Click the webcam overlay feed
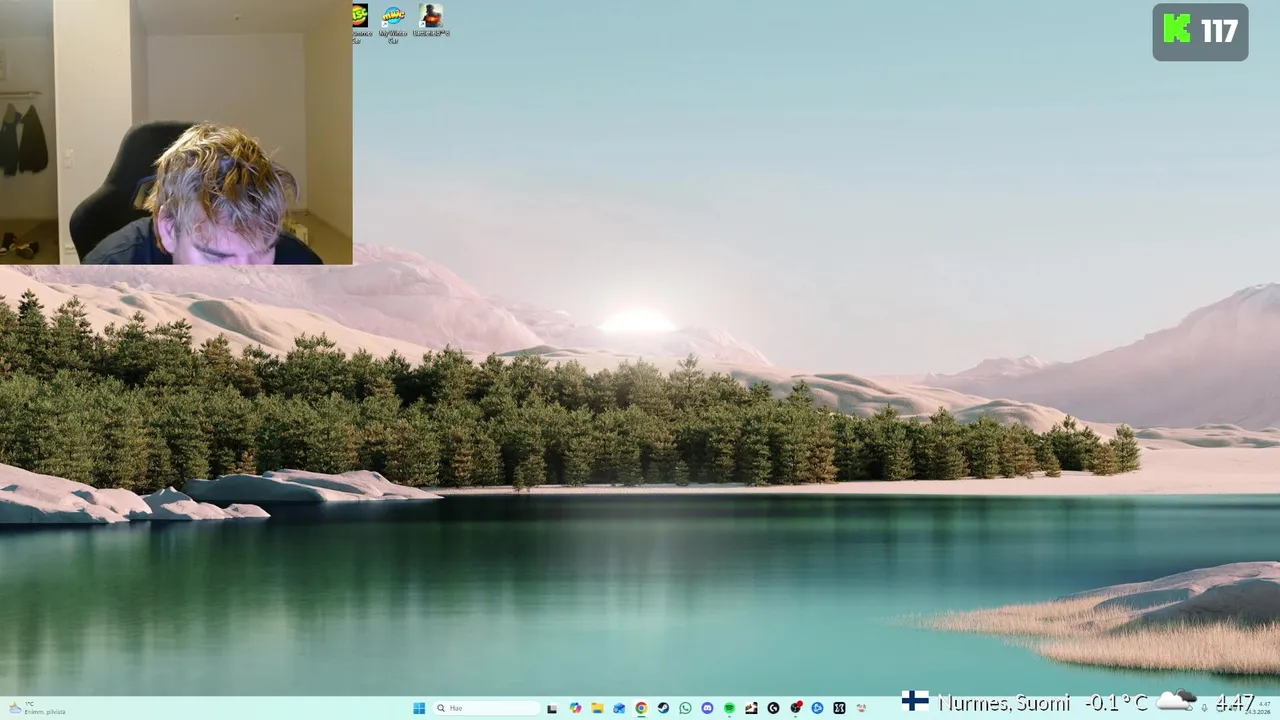Screen dimensions: 1280x720 pos(176,132)
